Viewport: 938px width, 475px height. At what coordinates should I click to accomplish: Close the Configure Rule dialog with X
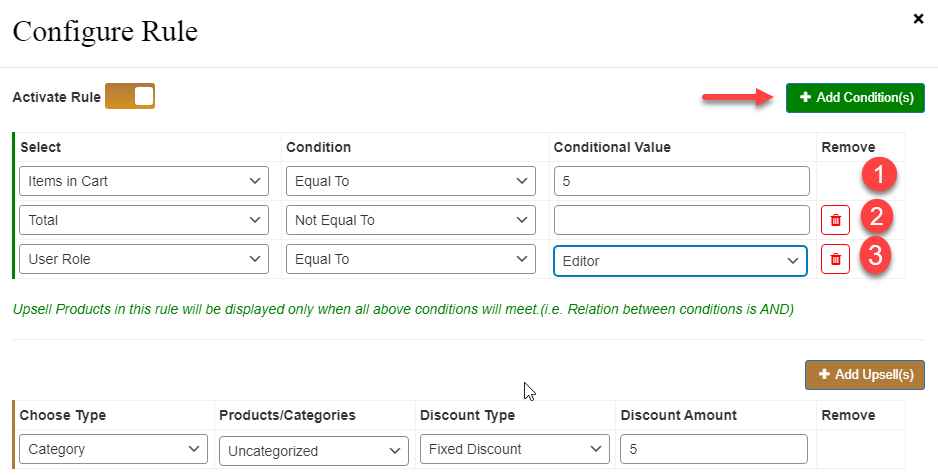(918, 19)
